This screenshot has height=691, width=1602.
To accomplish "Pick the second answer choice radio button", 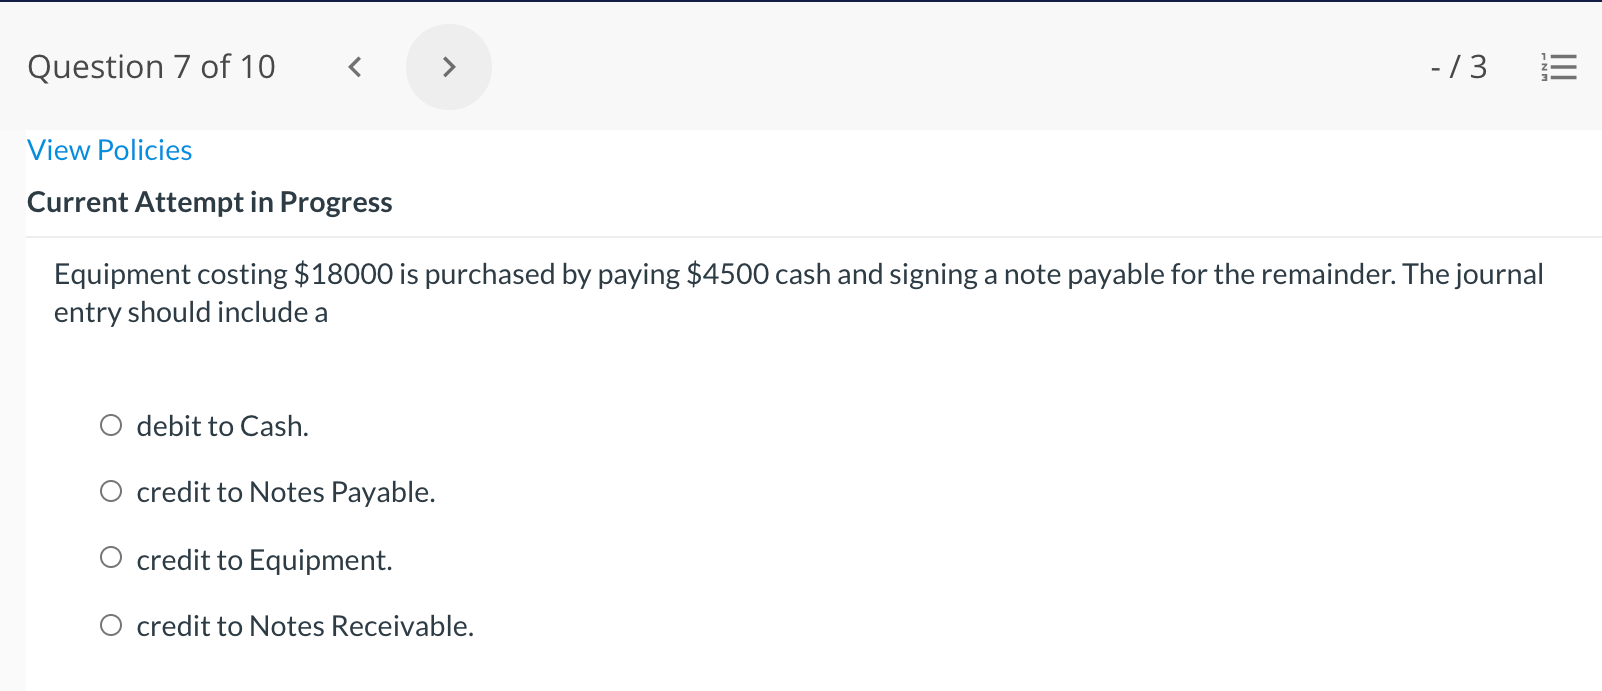I will (x=111, y=490).
